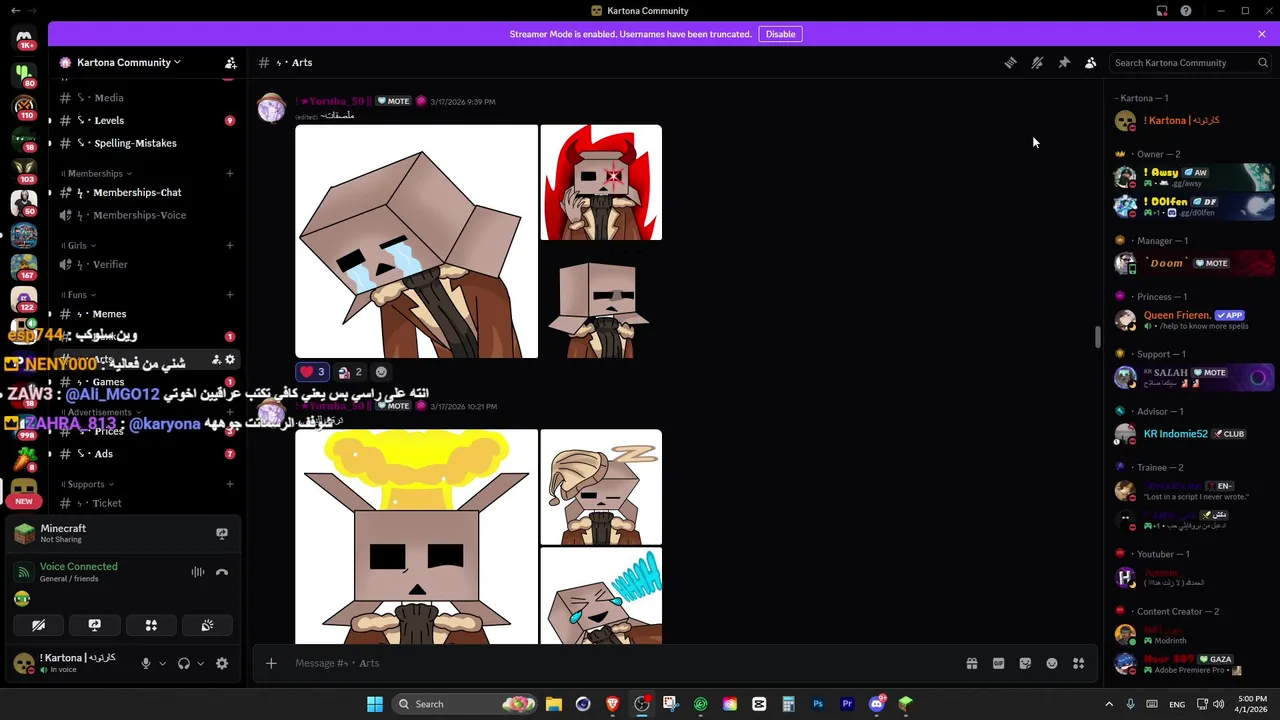This screenshot has height=720, width=1280.
Task: Open member Awsy in Owner list
Action: click(1193, 177)
